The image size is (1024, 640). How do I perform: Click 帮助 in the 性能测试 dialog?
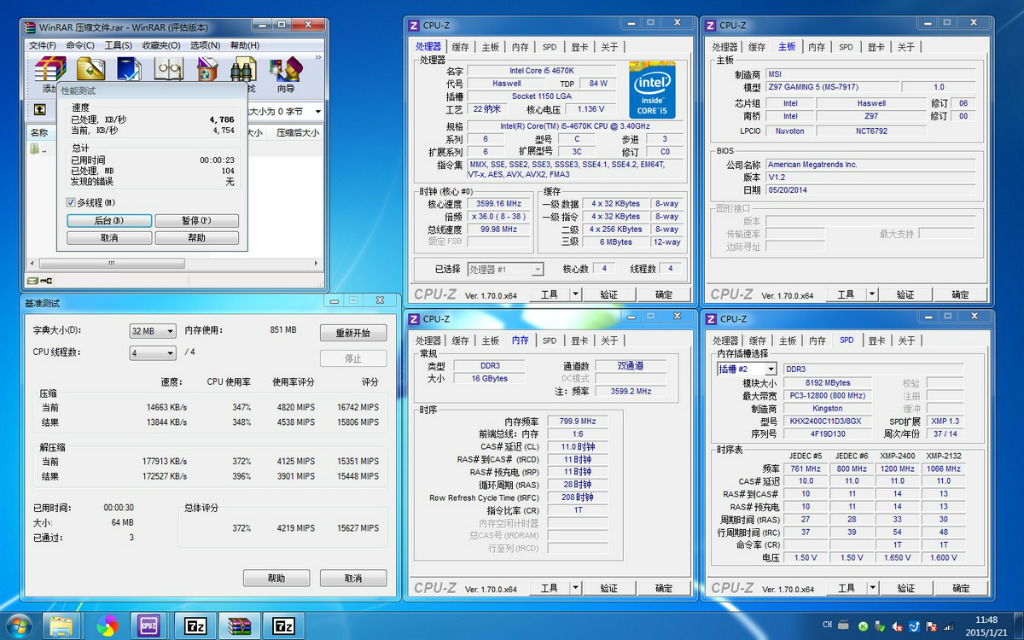[x=197, y=238]
